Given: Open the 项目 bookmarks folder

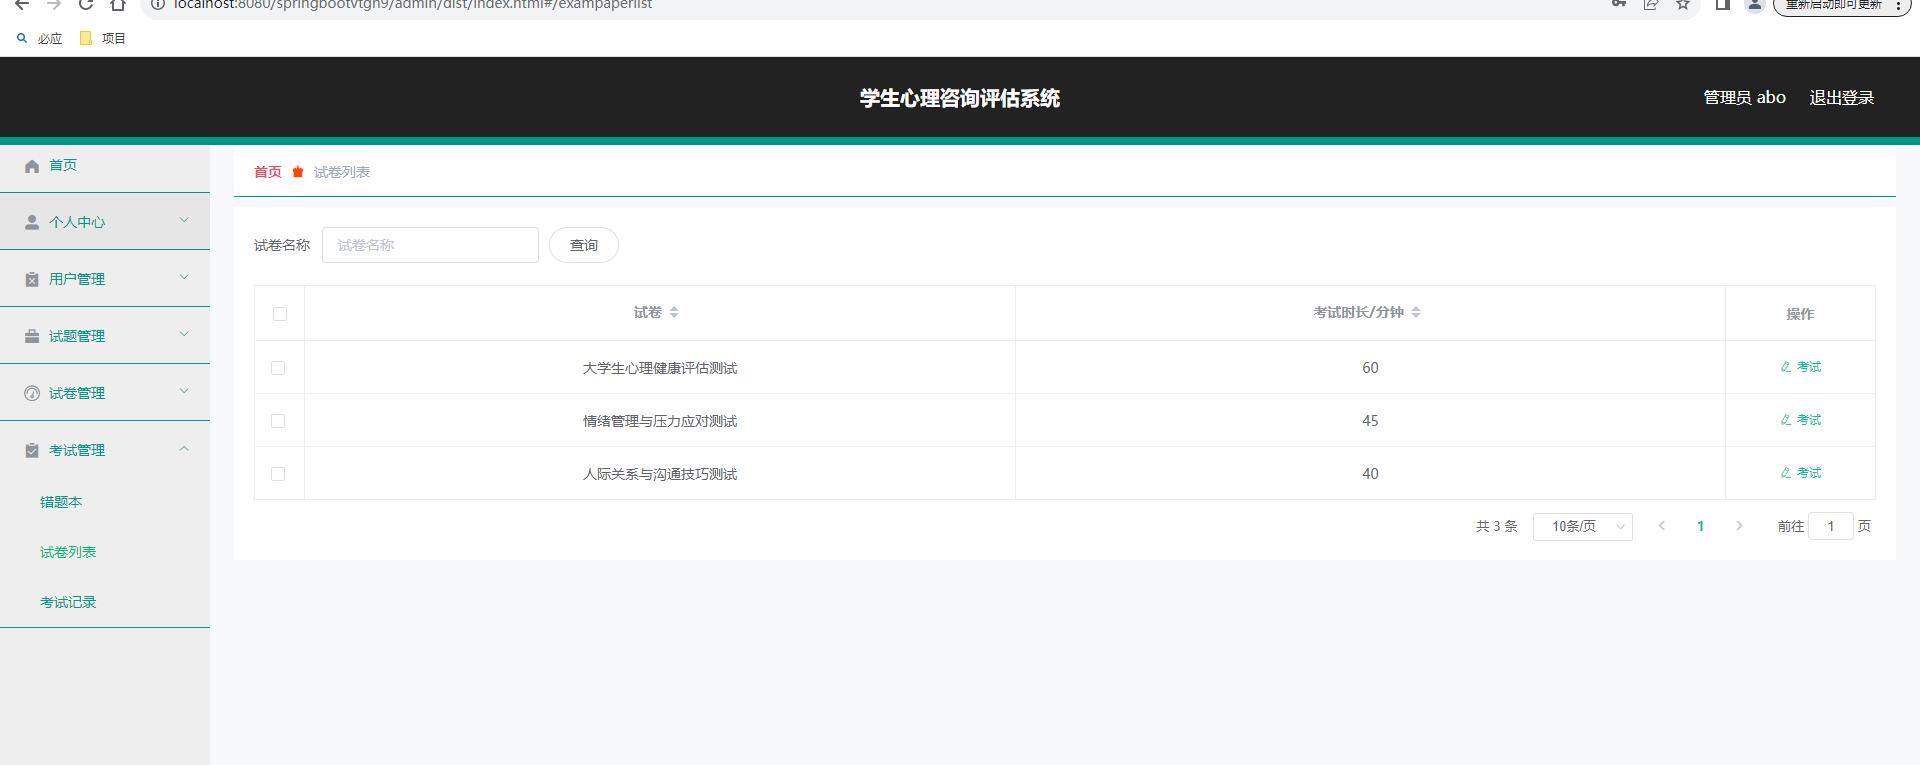Looking at the screenshot, I should click(103, 38).
